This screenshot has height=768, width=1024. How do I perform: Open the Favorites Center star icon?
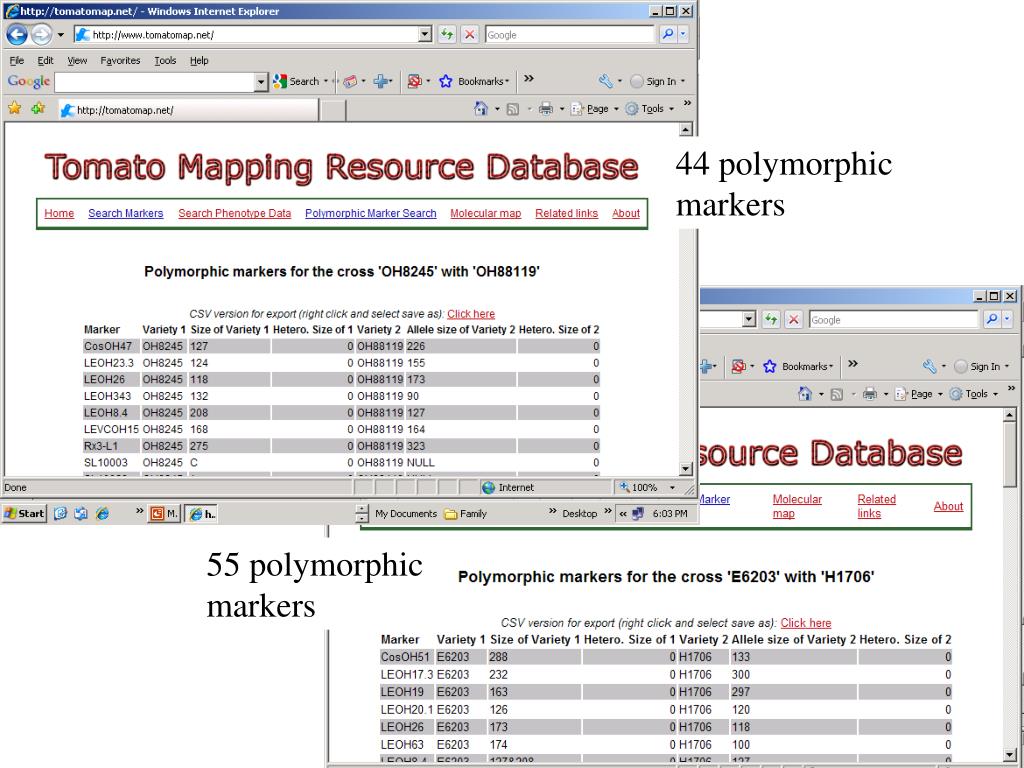coord(14,108)
